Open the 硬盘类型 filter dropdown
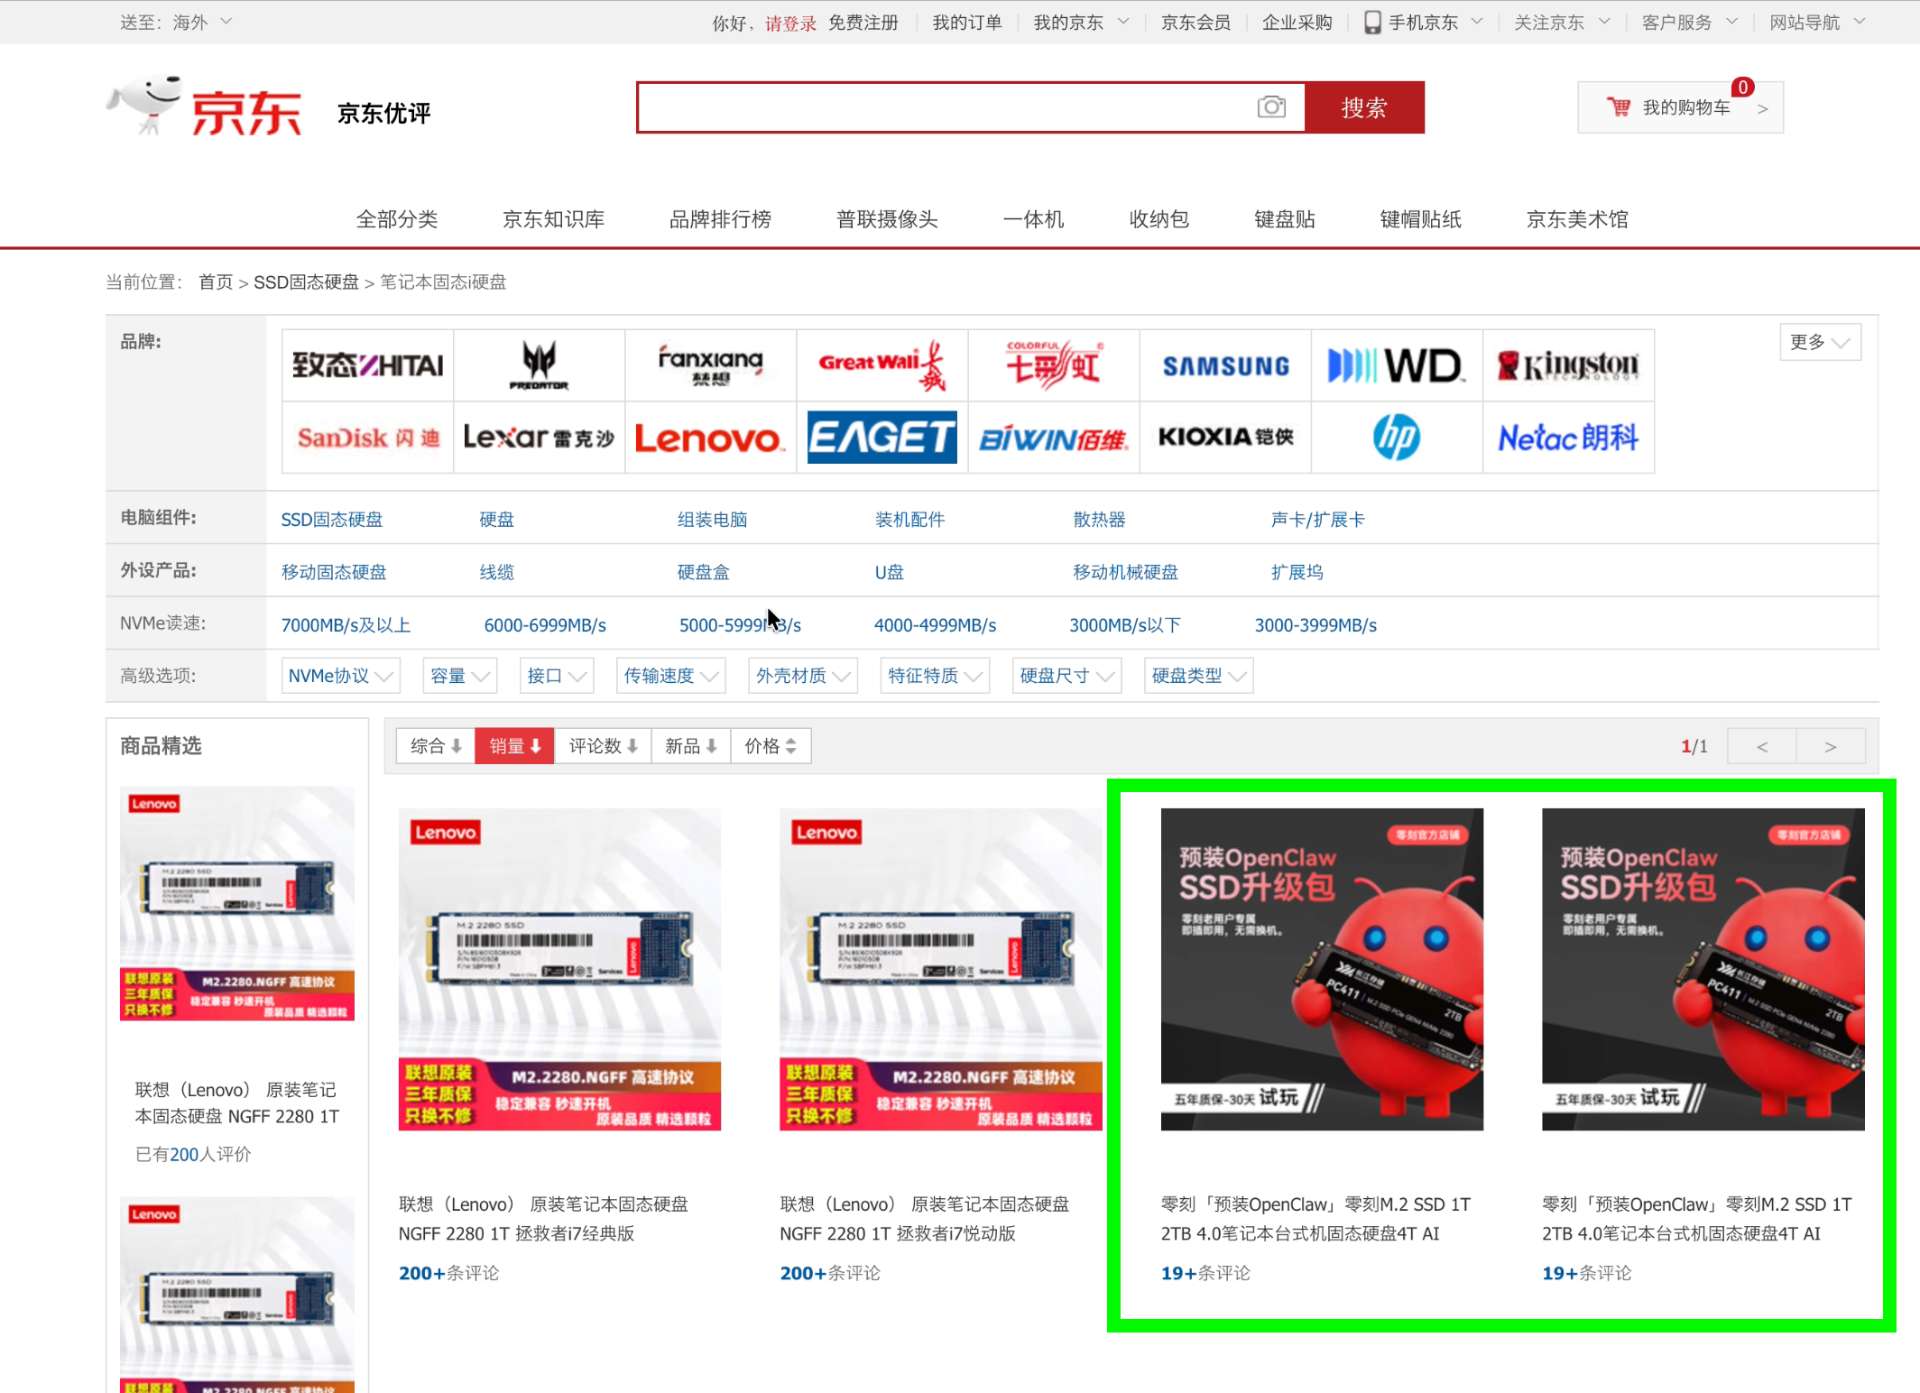This screenshot has height=1393, width=1920. [x=1199, y=676]
